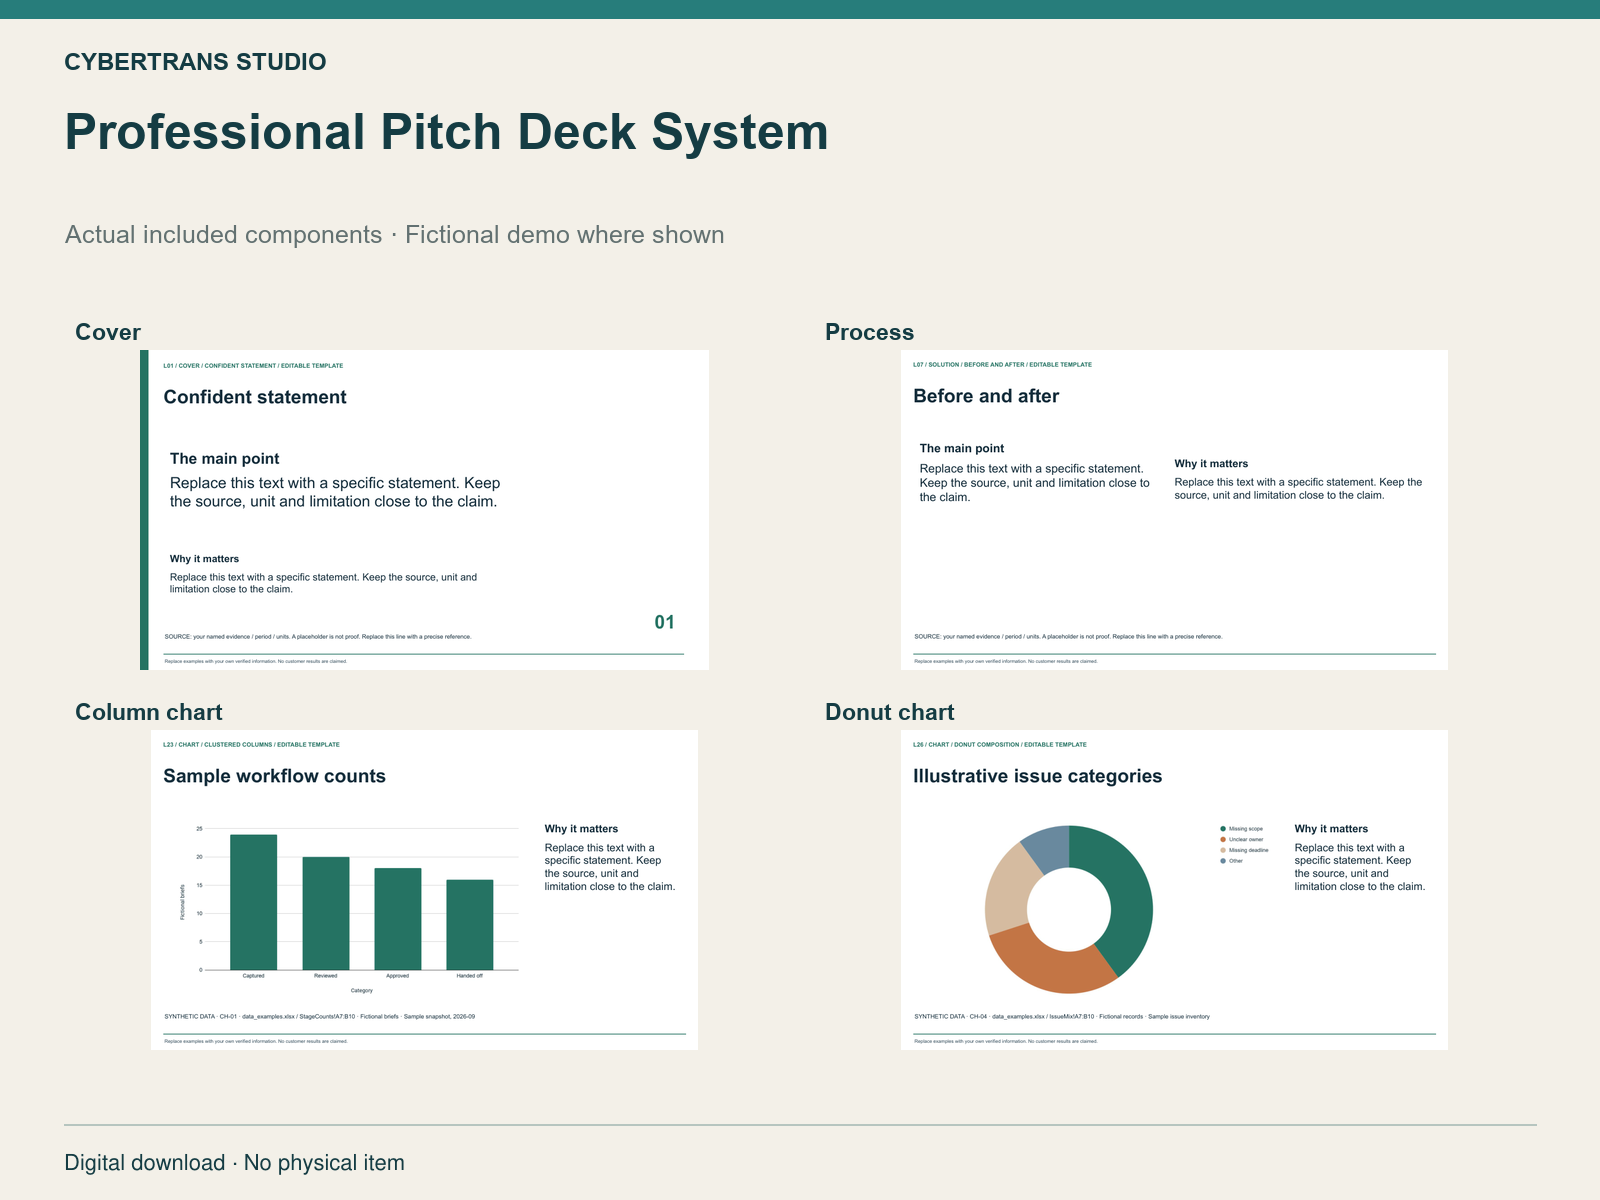Select the 'Before and after' slide title
Screen dimensions: 1600x1200
pos(986,396)
